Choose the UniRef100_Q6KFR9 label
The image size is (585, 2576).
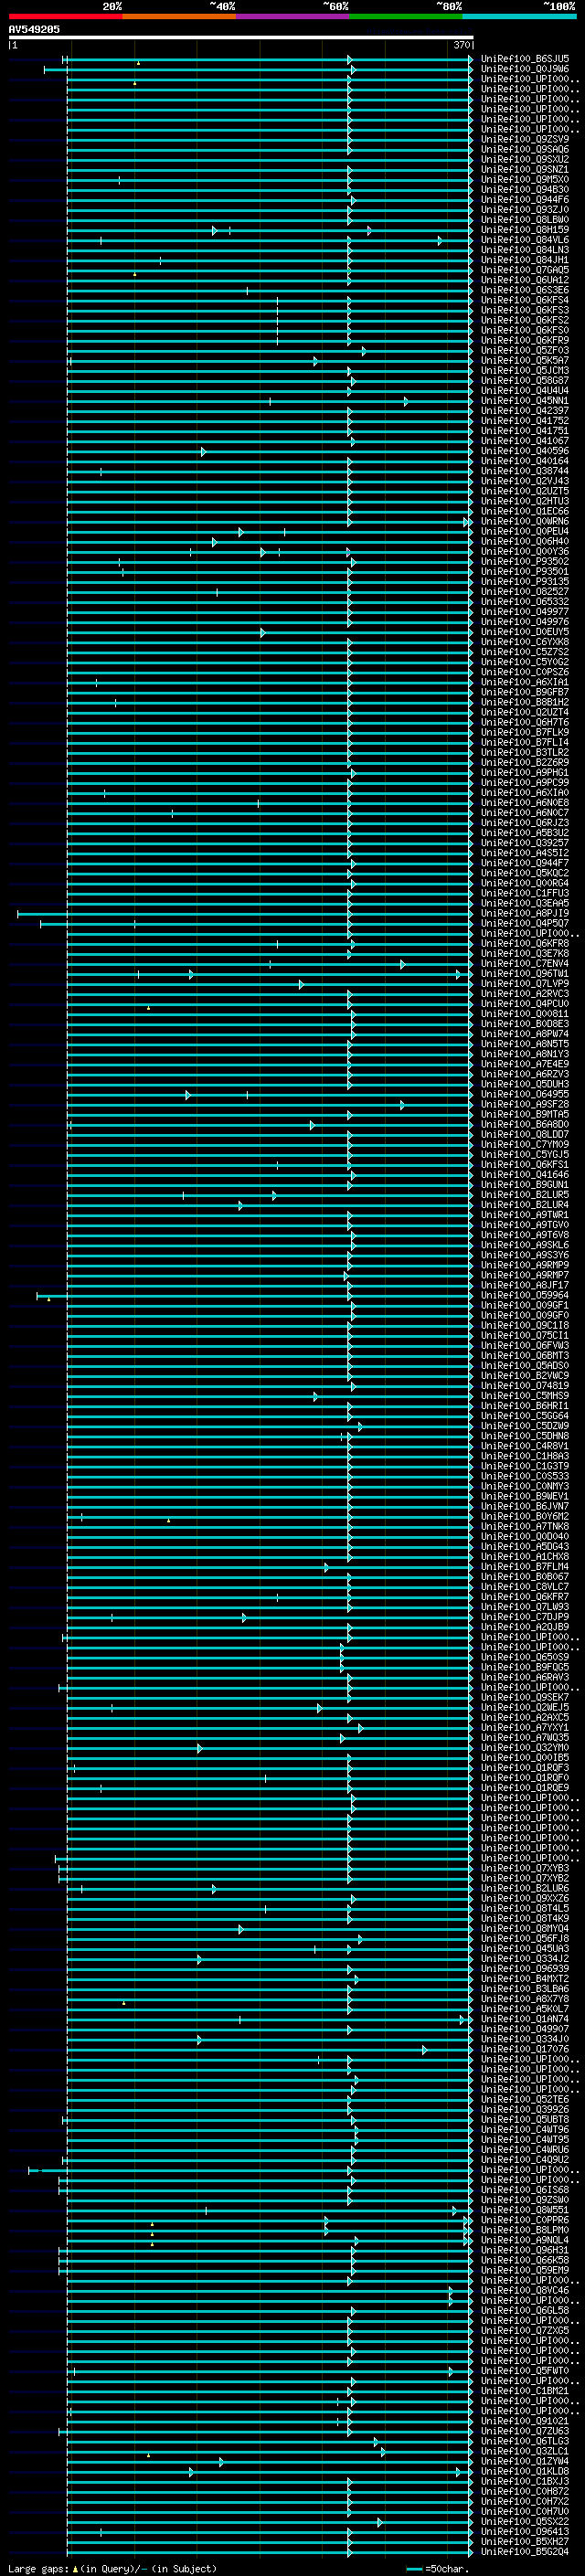tap(525, 340)
